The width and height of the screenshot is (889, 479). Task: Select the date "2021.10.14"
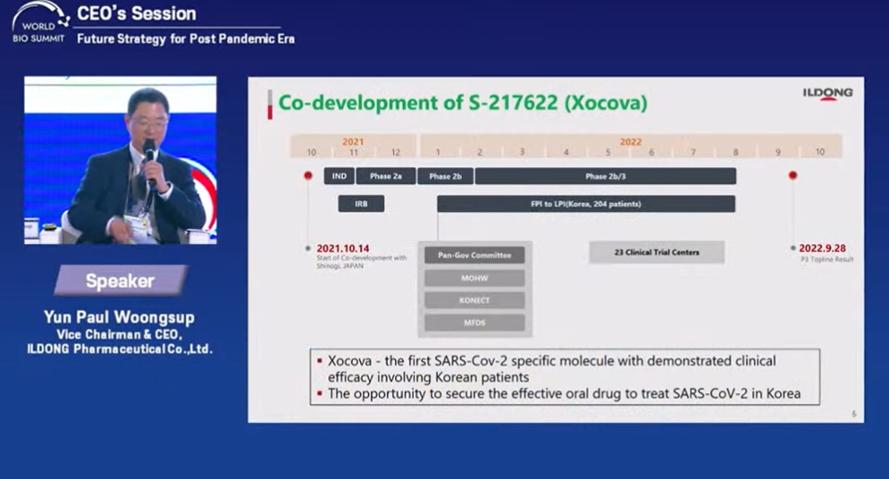click(343, 248)
